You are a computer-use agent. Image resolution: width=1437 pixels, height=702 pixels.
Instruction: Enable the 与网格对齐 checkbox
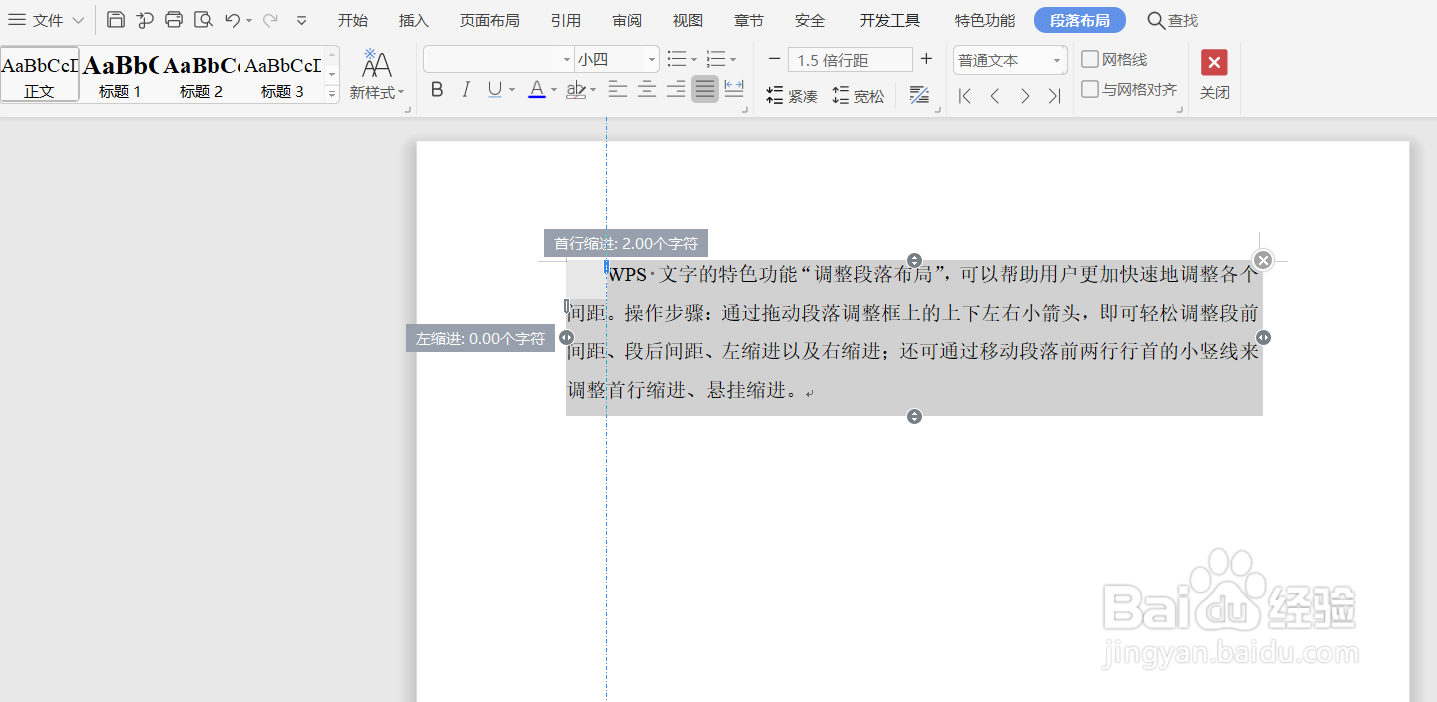[1090, 89]
